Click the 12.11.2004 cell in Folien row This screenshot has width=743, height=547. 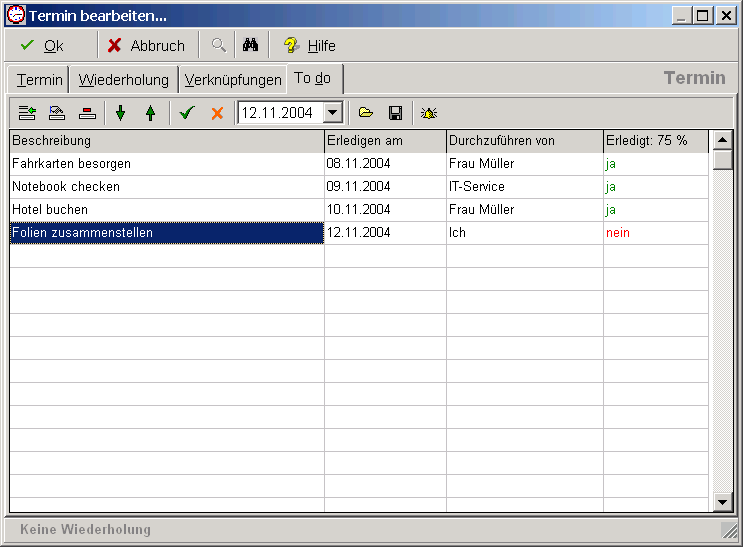click(x=385, y=233)
